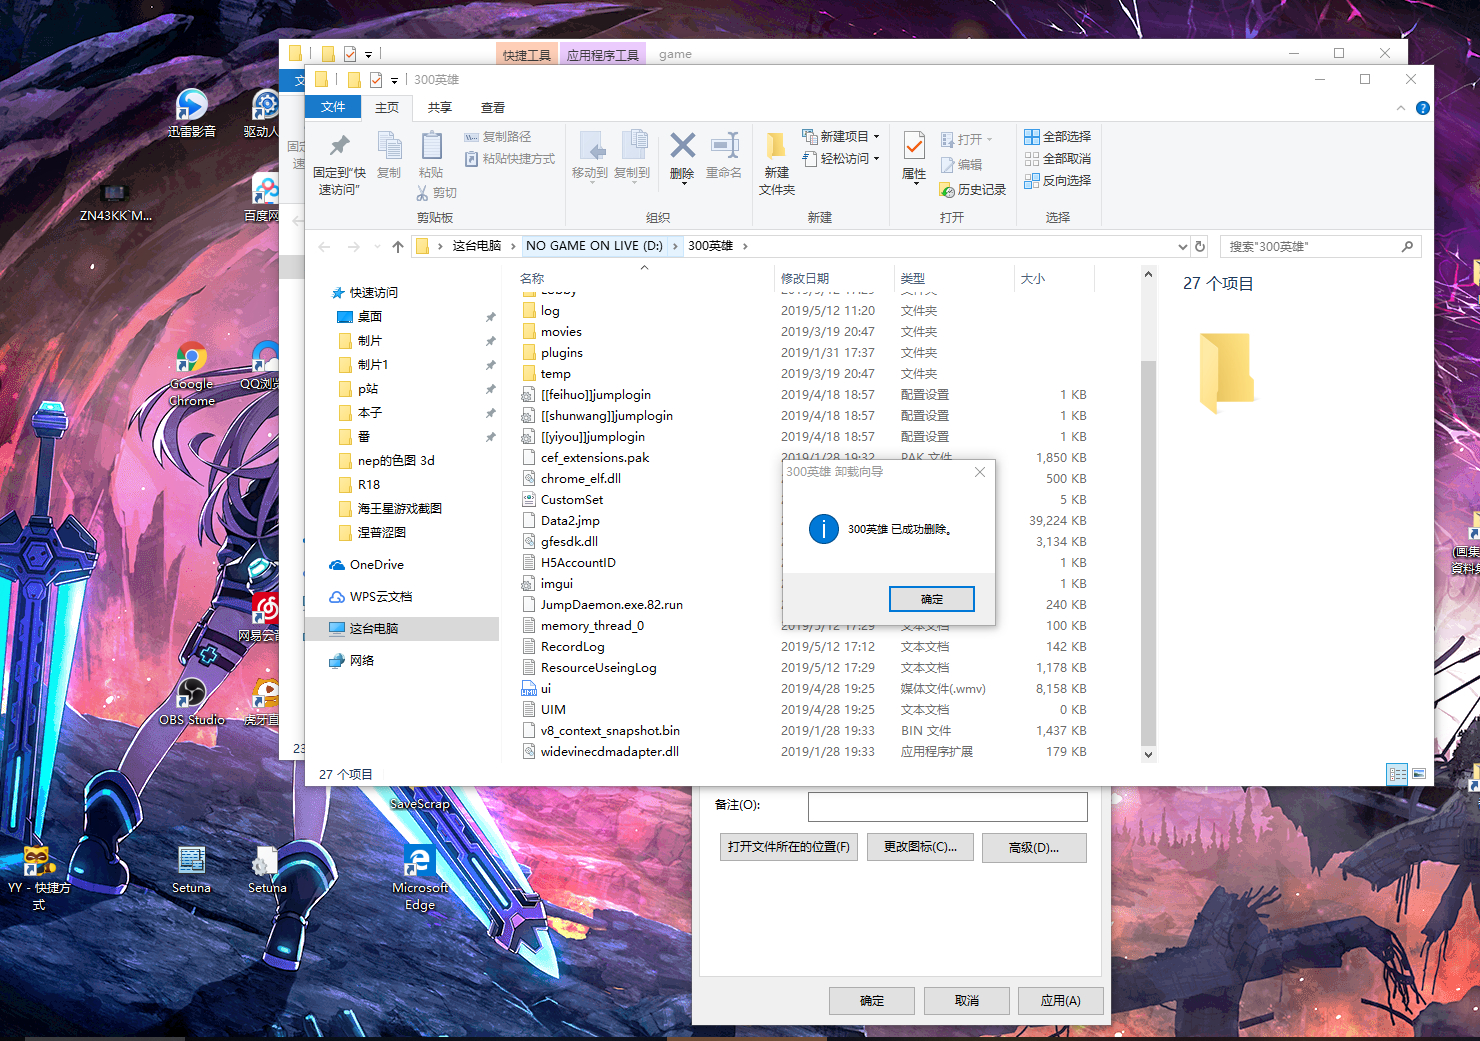Select the 桌面 quick access item
1480x1041 pixels.
pos(370,317)
